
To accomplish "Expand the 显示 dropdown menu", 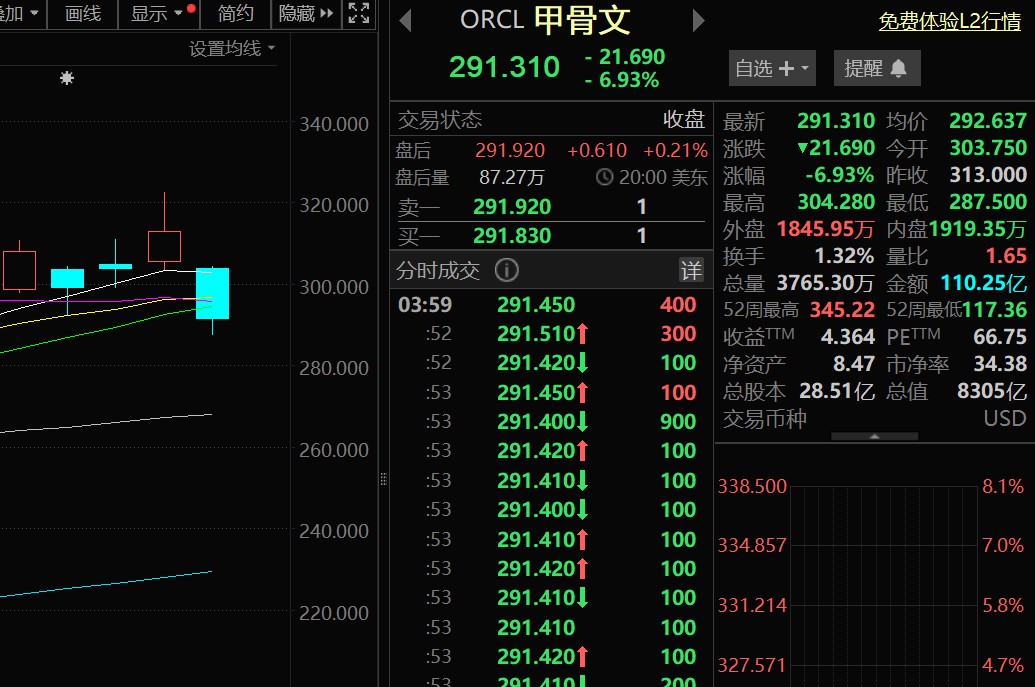I will click(x=158, y=13).
